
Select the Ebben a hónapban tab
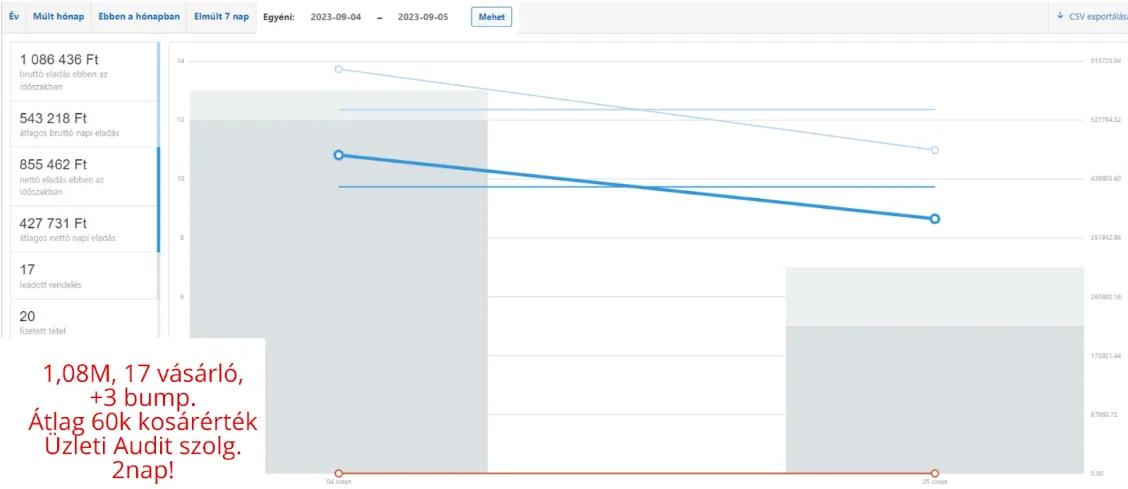click(139, 17)
